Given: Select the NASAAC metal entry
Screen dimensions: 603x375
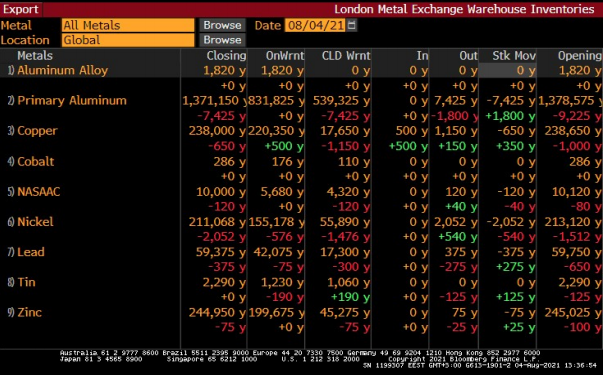Looking at the screenshot, I should click(38, 192).
